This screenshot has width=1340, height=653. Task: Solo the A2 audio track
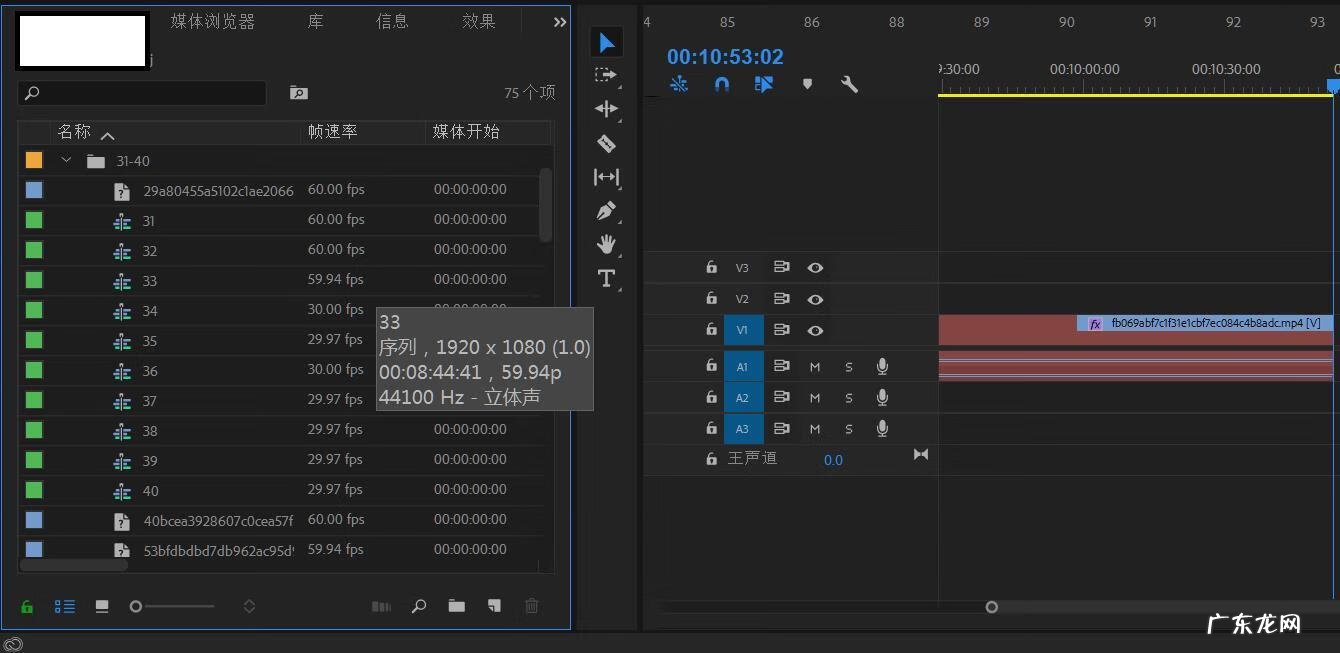tap(849, 398)
